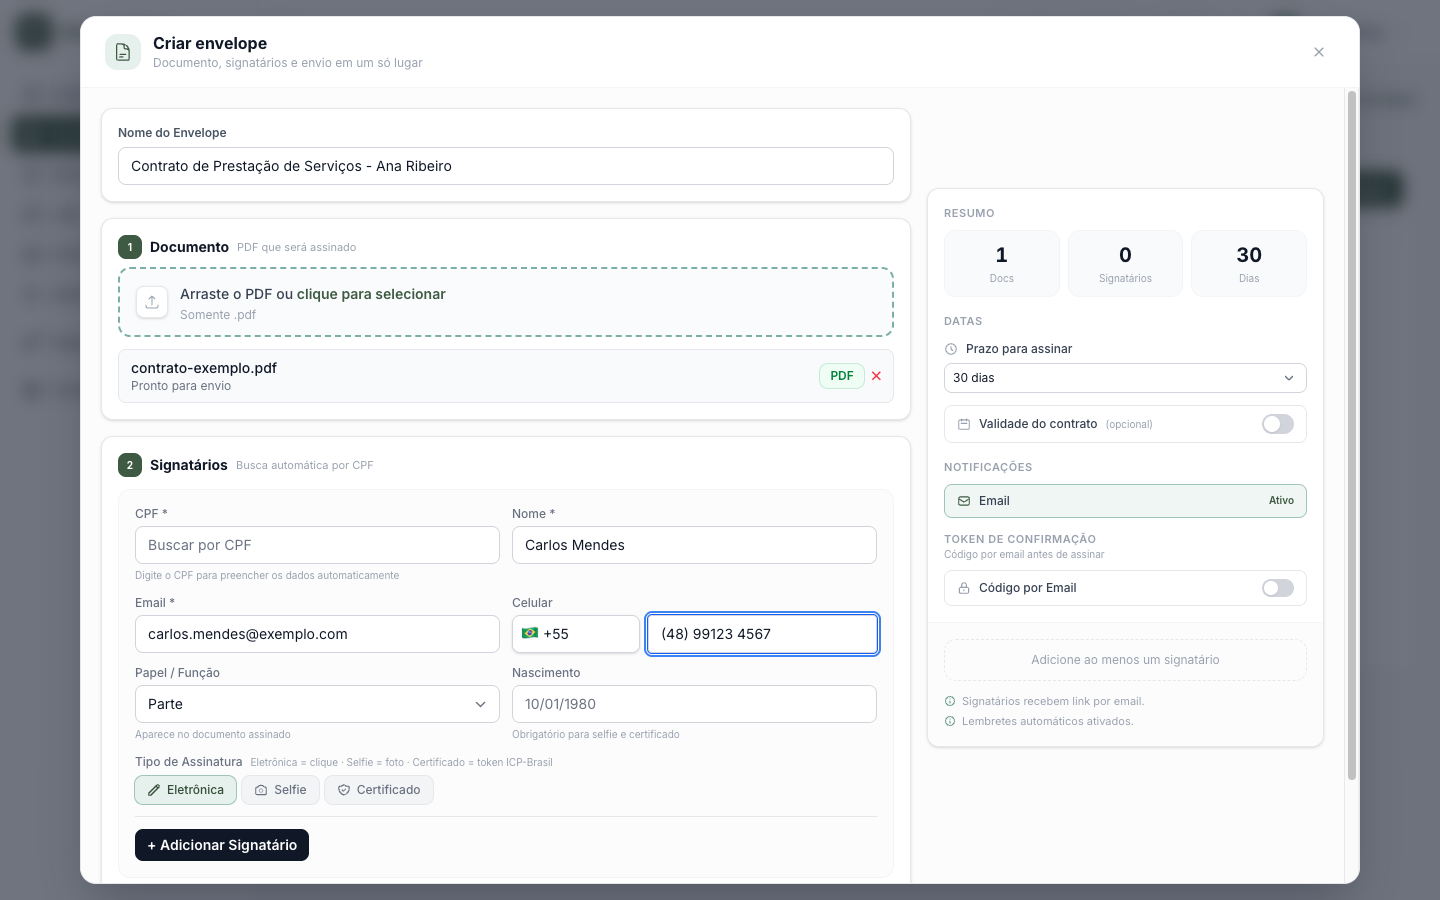Click the Docs count card in Resumo
The image size is (1440, 900).
[x=1002, y=264]
